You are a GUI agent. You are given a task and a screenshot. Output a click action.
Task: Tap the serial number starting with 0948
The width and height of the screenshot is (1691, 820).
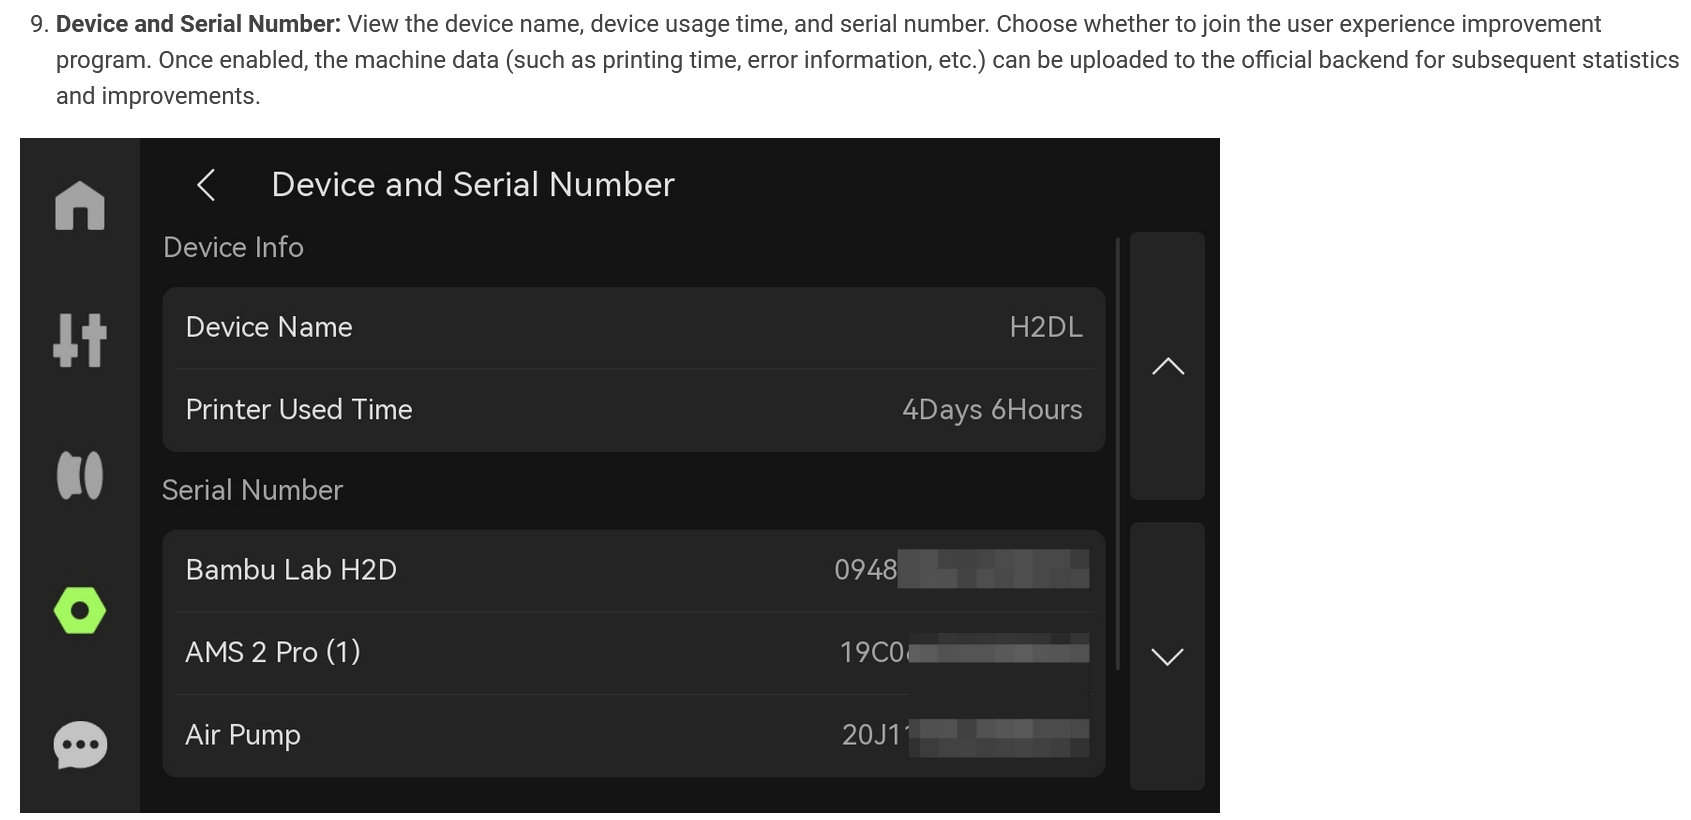[960, 570]
